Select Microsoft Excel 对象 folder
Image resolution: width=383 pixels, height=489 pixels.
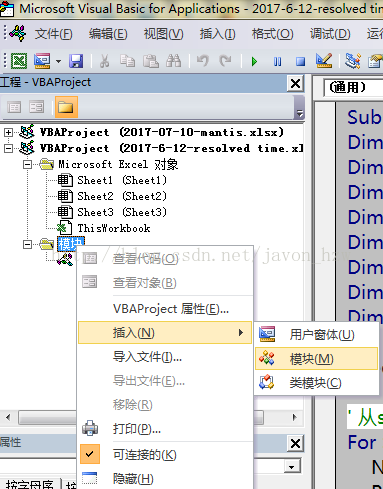118,164
